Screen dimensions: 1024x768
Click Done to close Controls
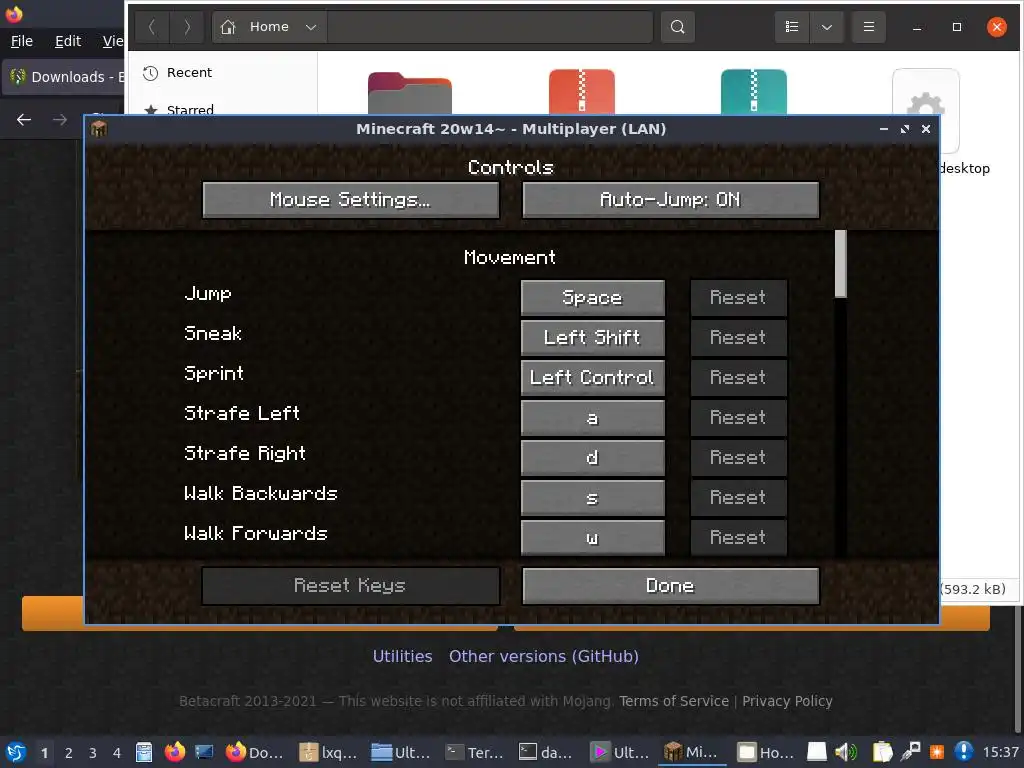[671, 586]
